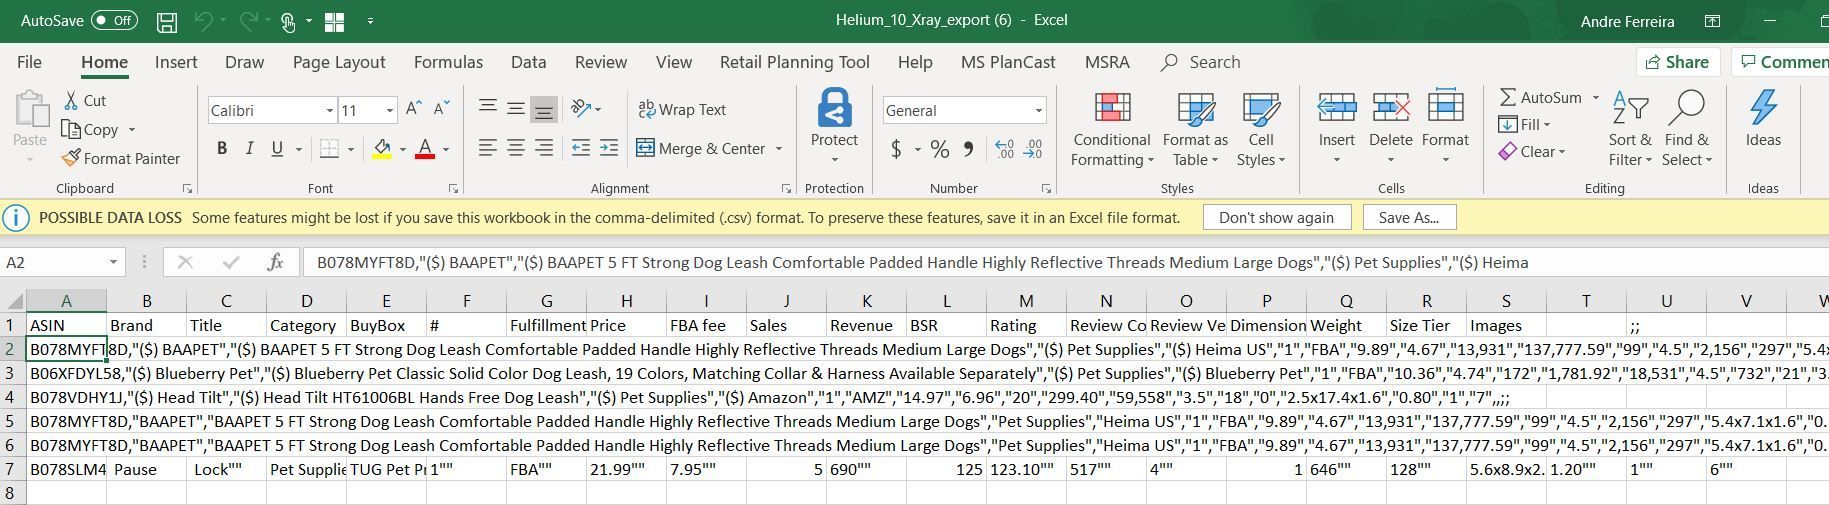Click Increase Decimal icon

[x=1004, y=149]
